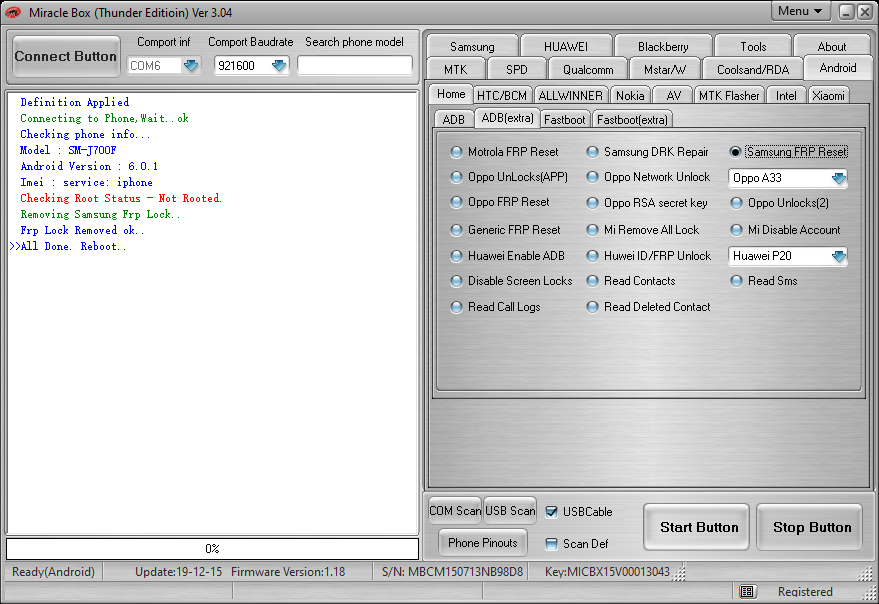The height and width of the screenshot is (604, 879).
Task: Click the COM Scan button
Action: click(455, 510)
